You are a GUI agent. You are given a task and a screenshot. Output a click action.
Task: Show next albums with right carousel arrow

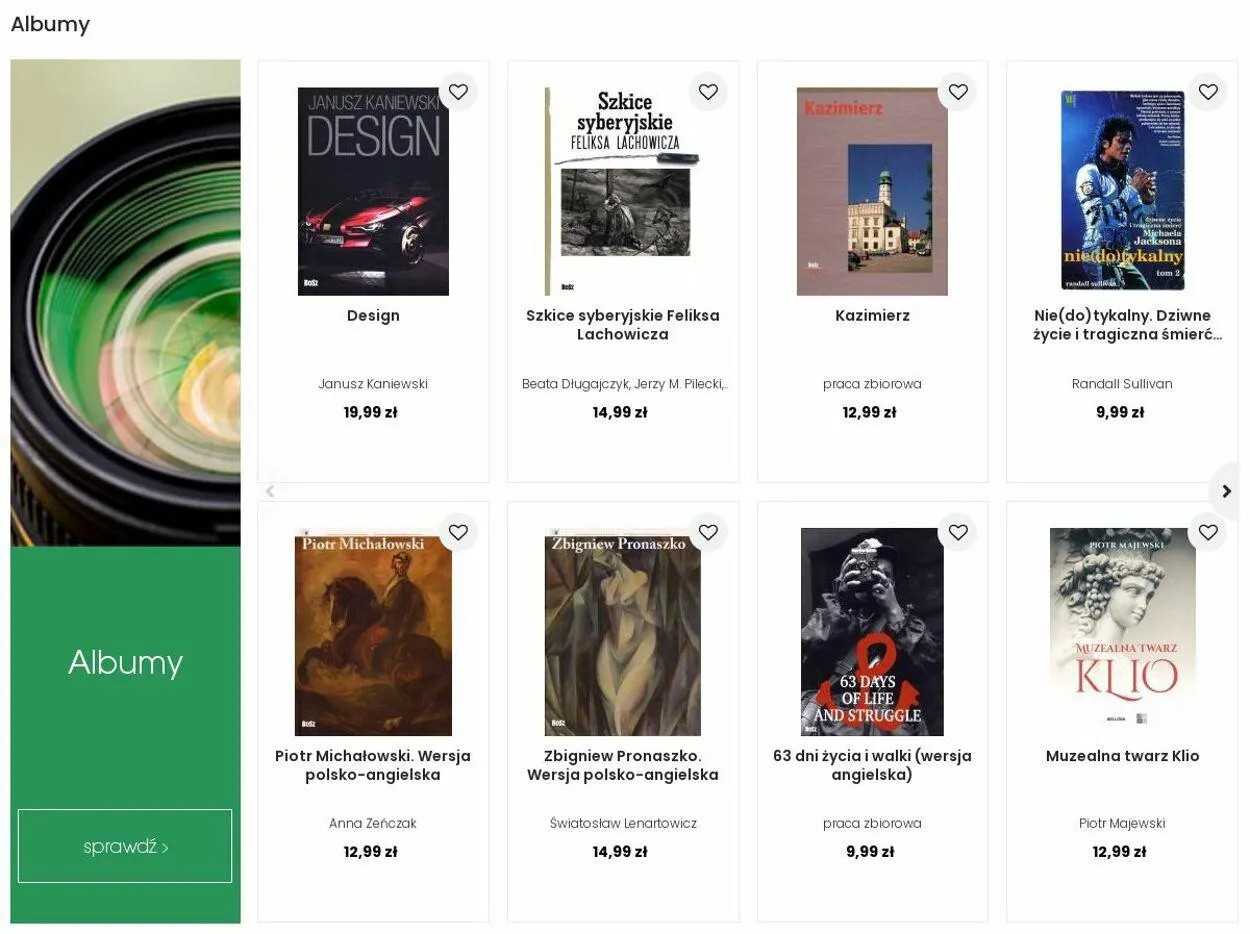point(1227,491)
